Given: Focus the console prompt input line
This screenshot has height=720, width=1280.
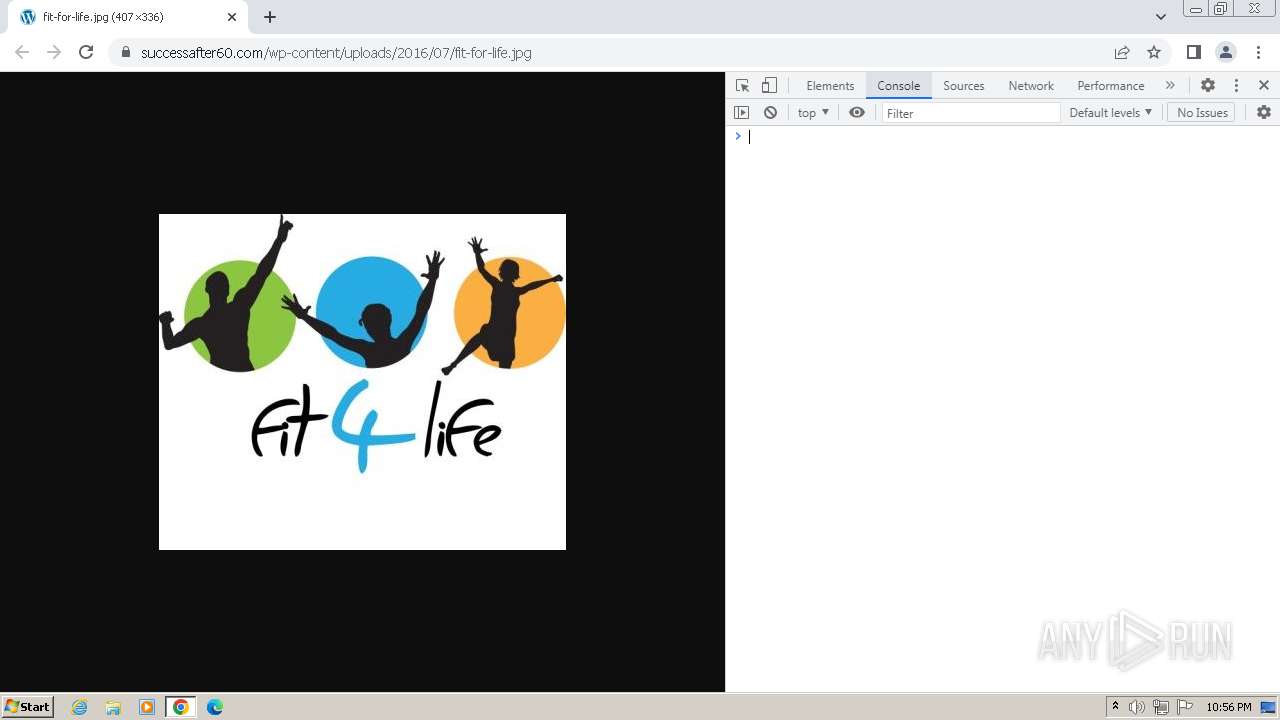Looking at the screenshot, I should click(1008, 137).
